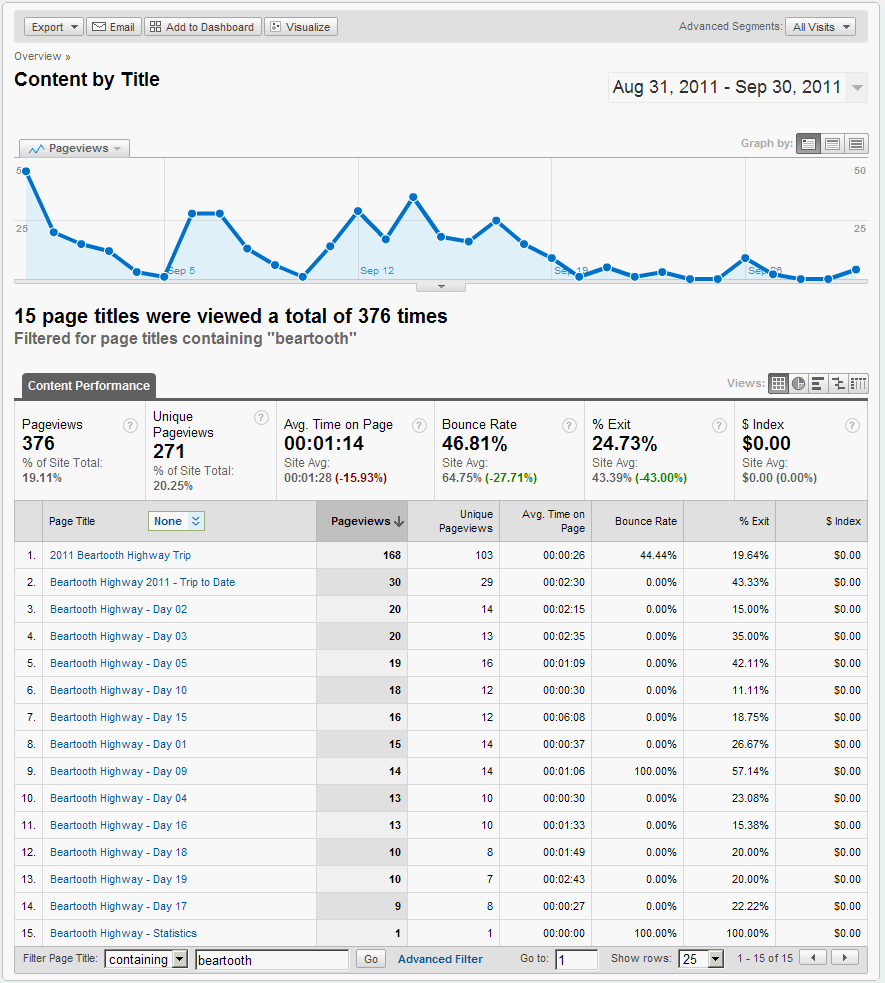Viewport: 885px width, 983px height.
Task: Open Beartooth Highway - Day 19 link
Action: tap(118, 879)
